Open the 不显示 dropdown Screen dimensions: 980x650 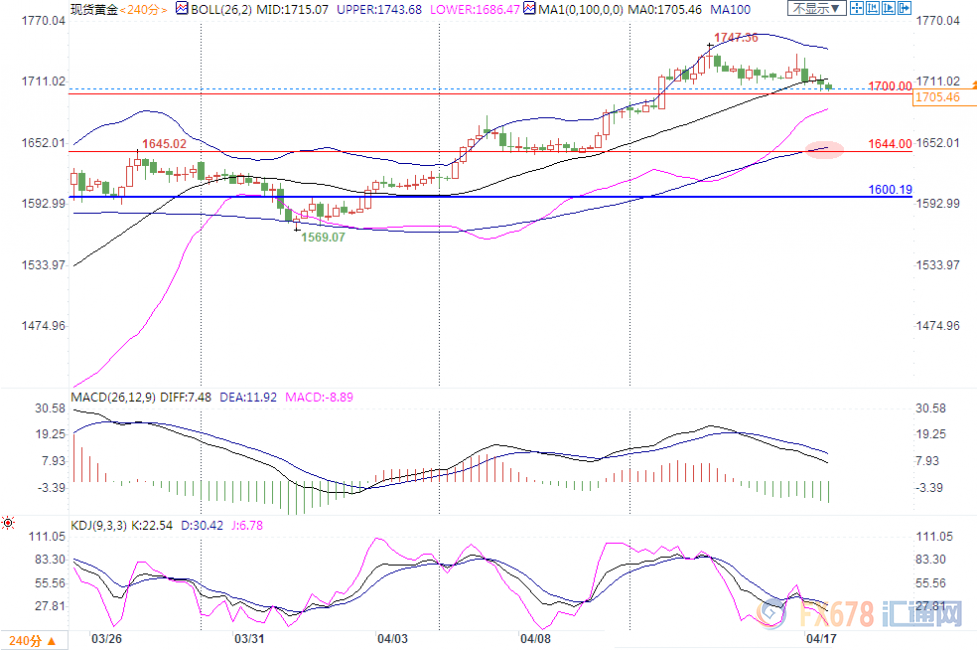(816, 9)
